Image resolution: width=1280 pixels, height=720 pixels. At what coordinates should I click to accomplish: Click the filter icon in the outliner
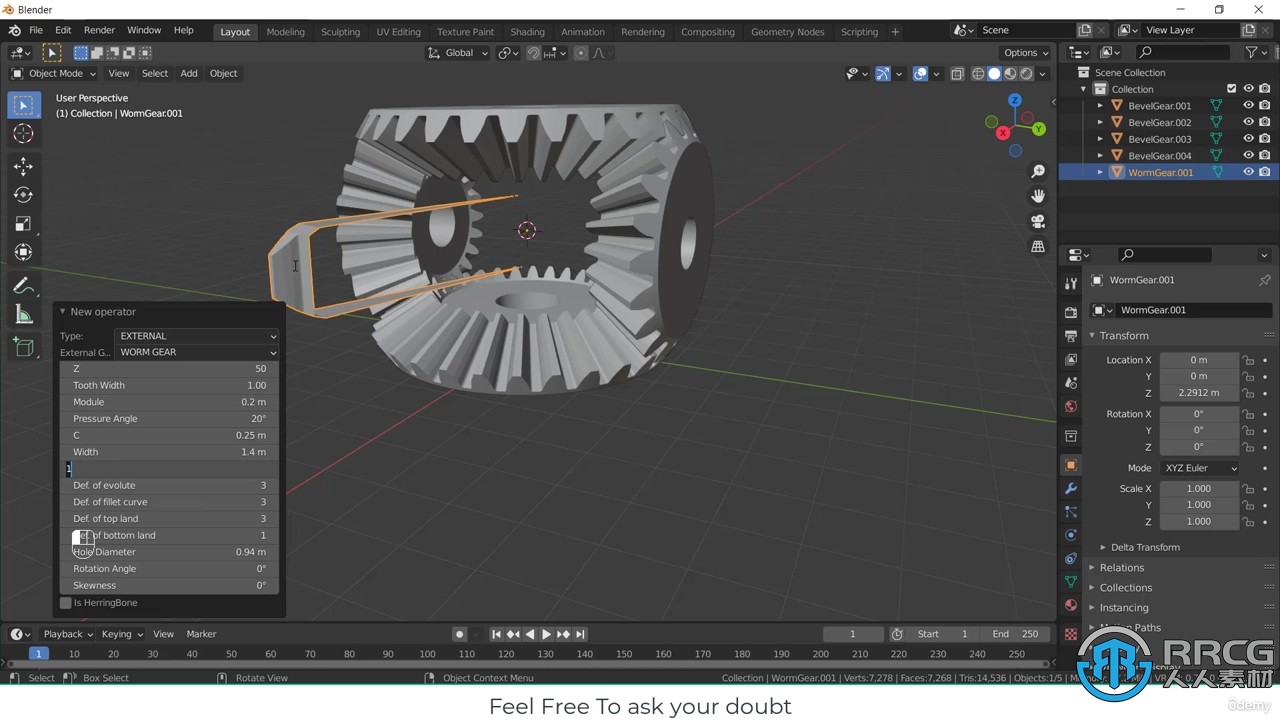1251,52
